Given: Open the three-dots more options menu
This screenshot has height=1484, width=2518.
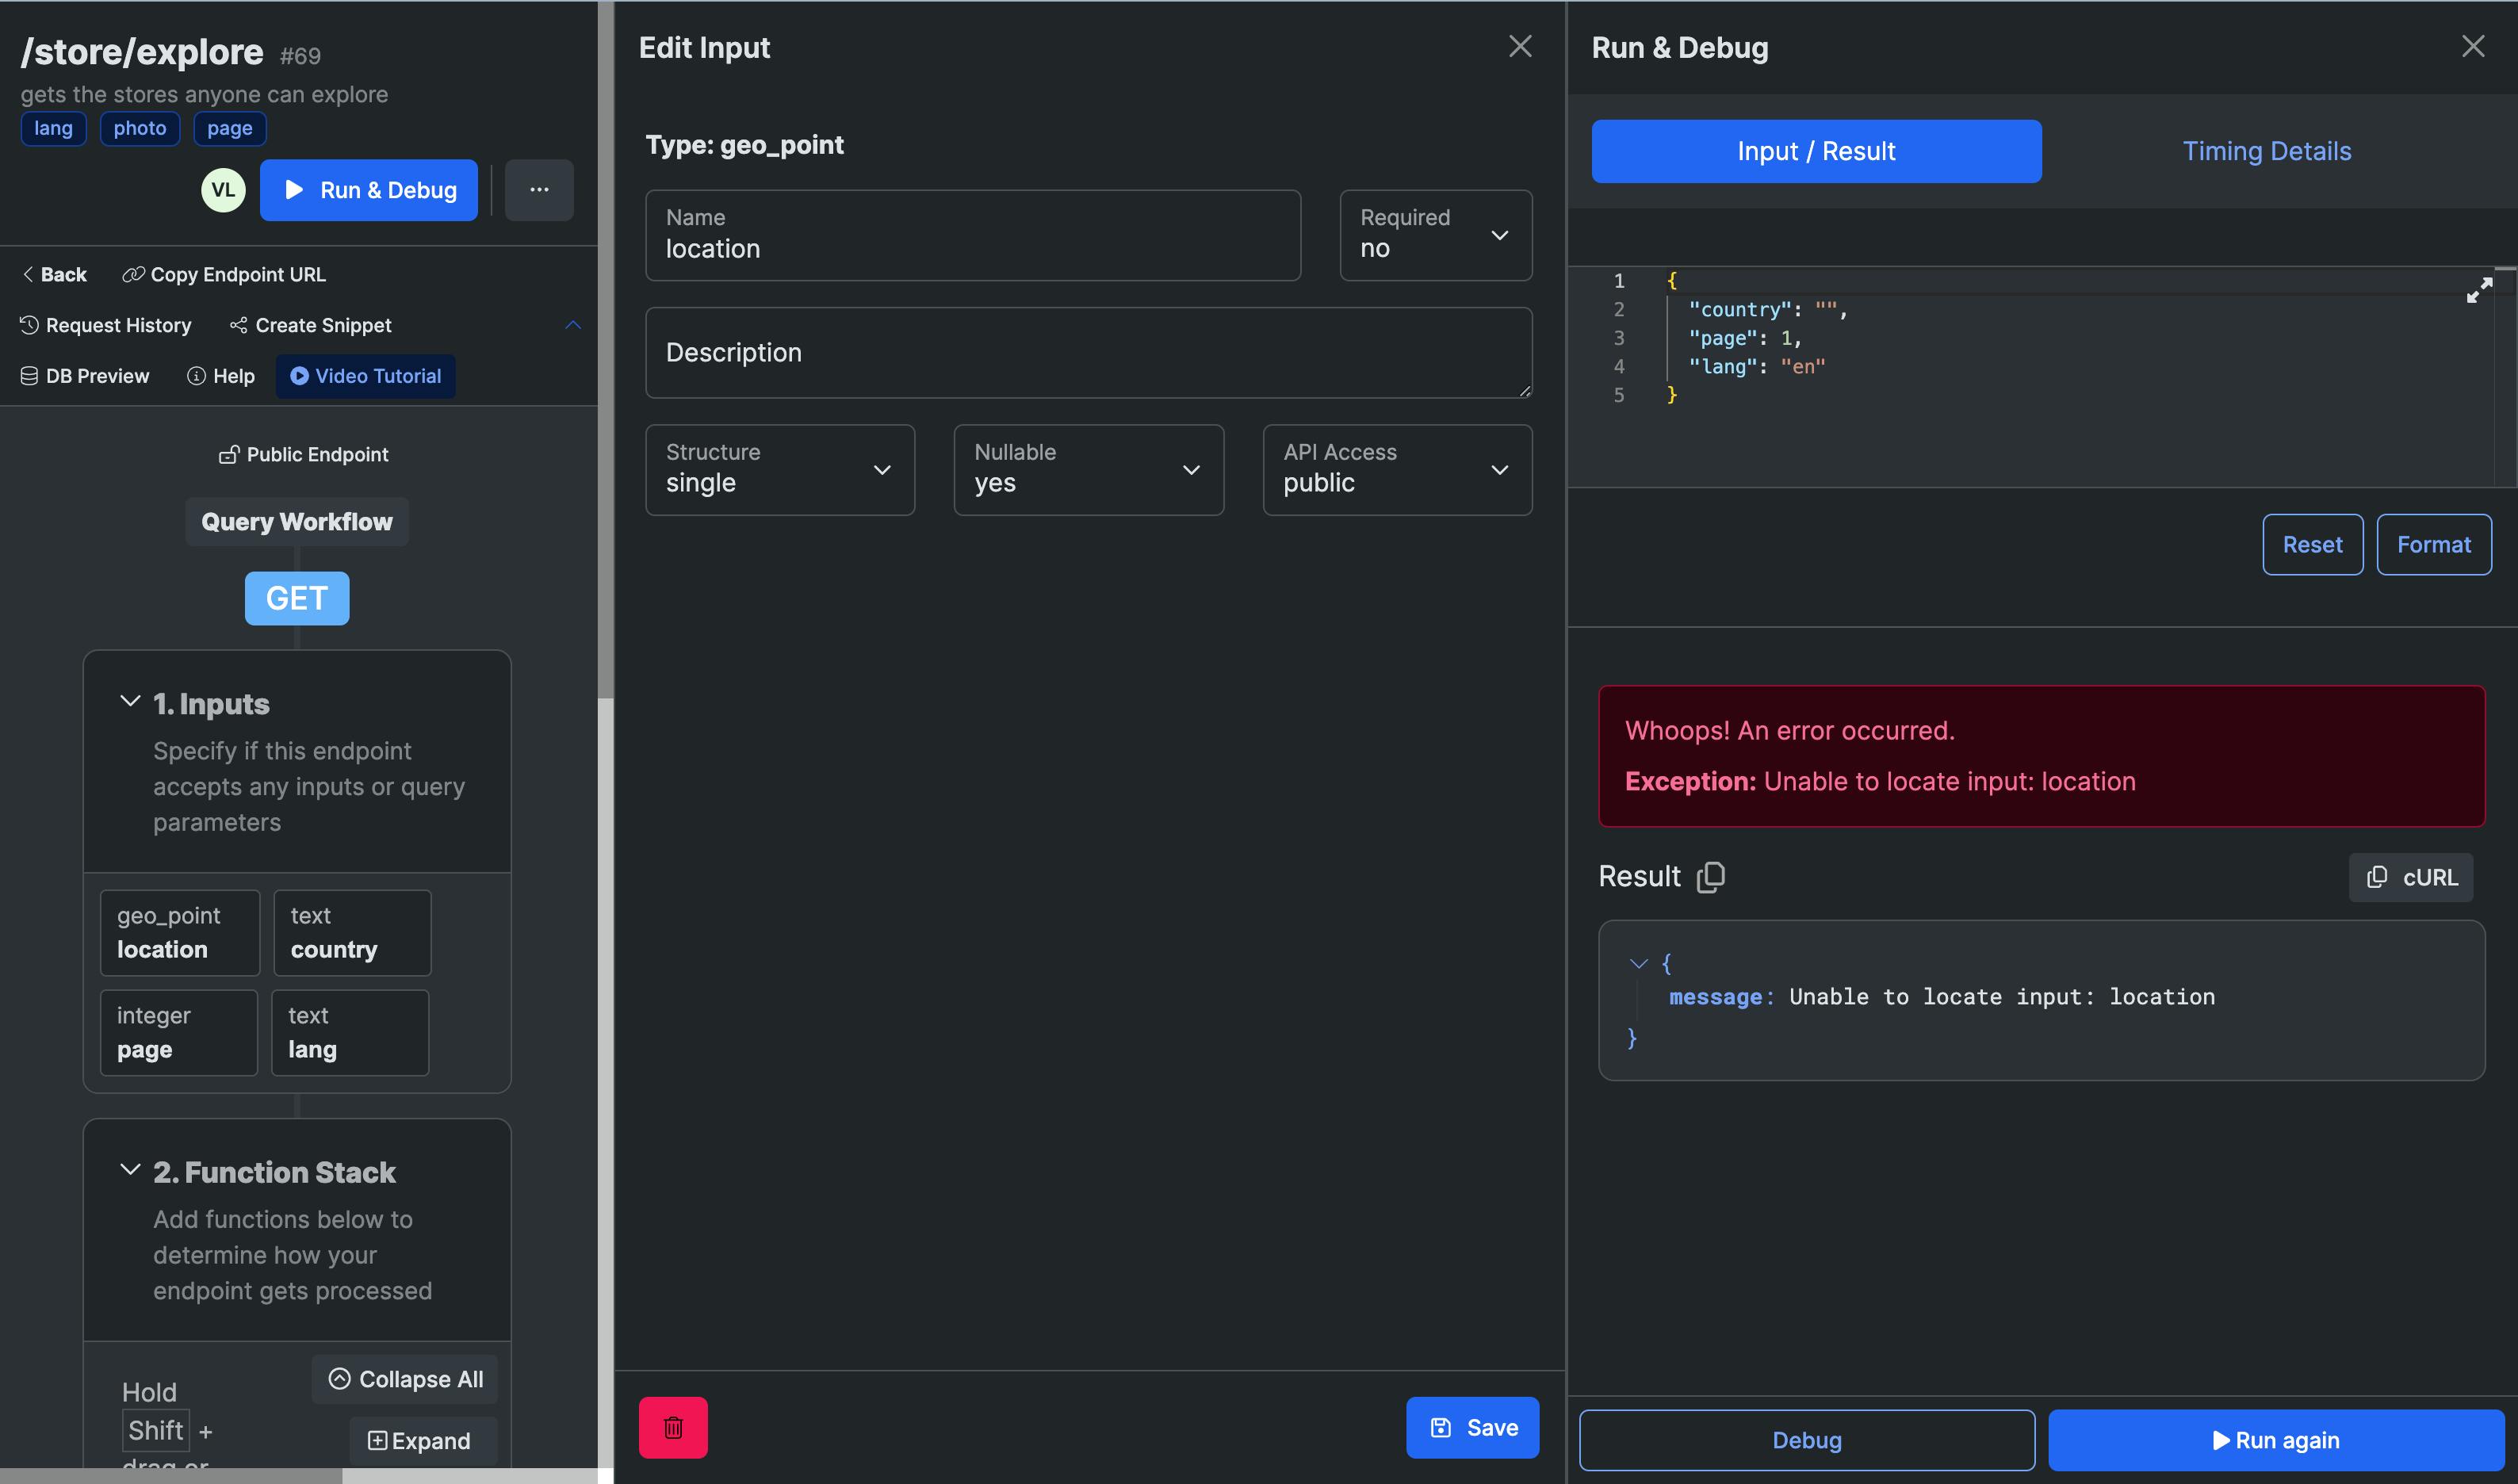Looking at the screenshot, I should 539,190.
